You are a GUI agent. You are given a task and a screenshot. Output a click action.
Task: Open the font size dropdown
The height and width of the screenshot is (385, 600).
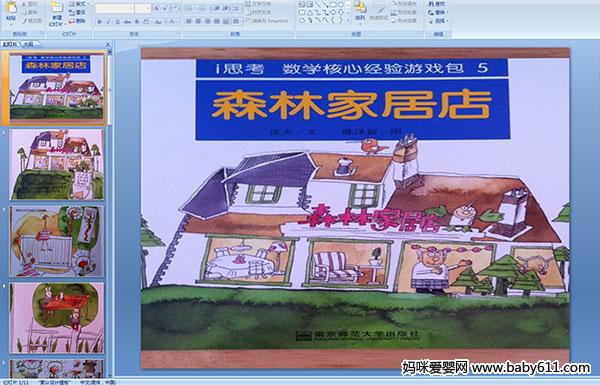click(x=143, y=8)
